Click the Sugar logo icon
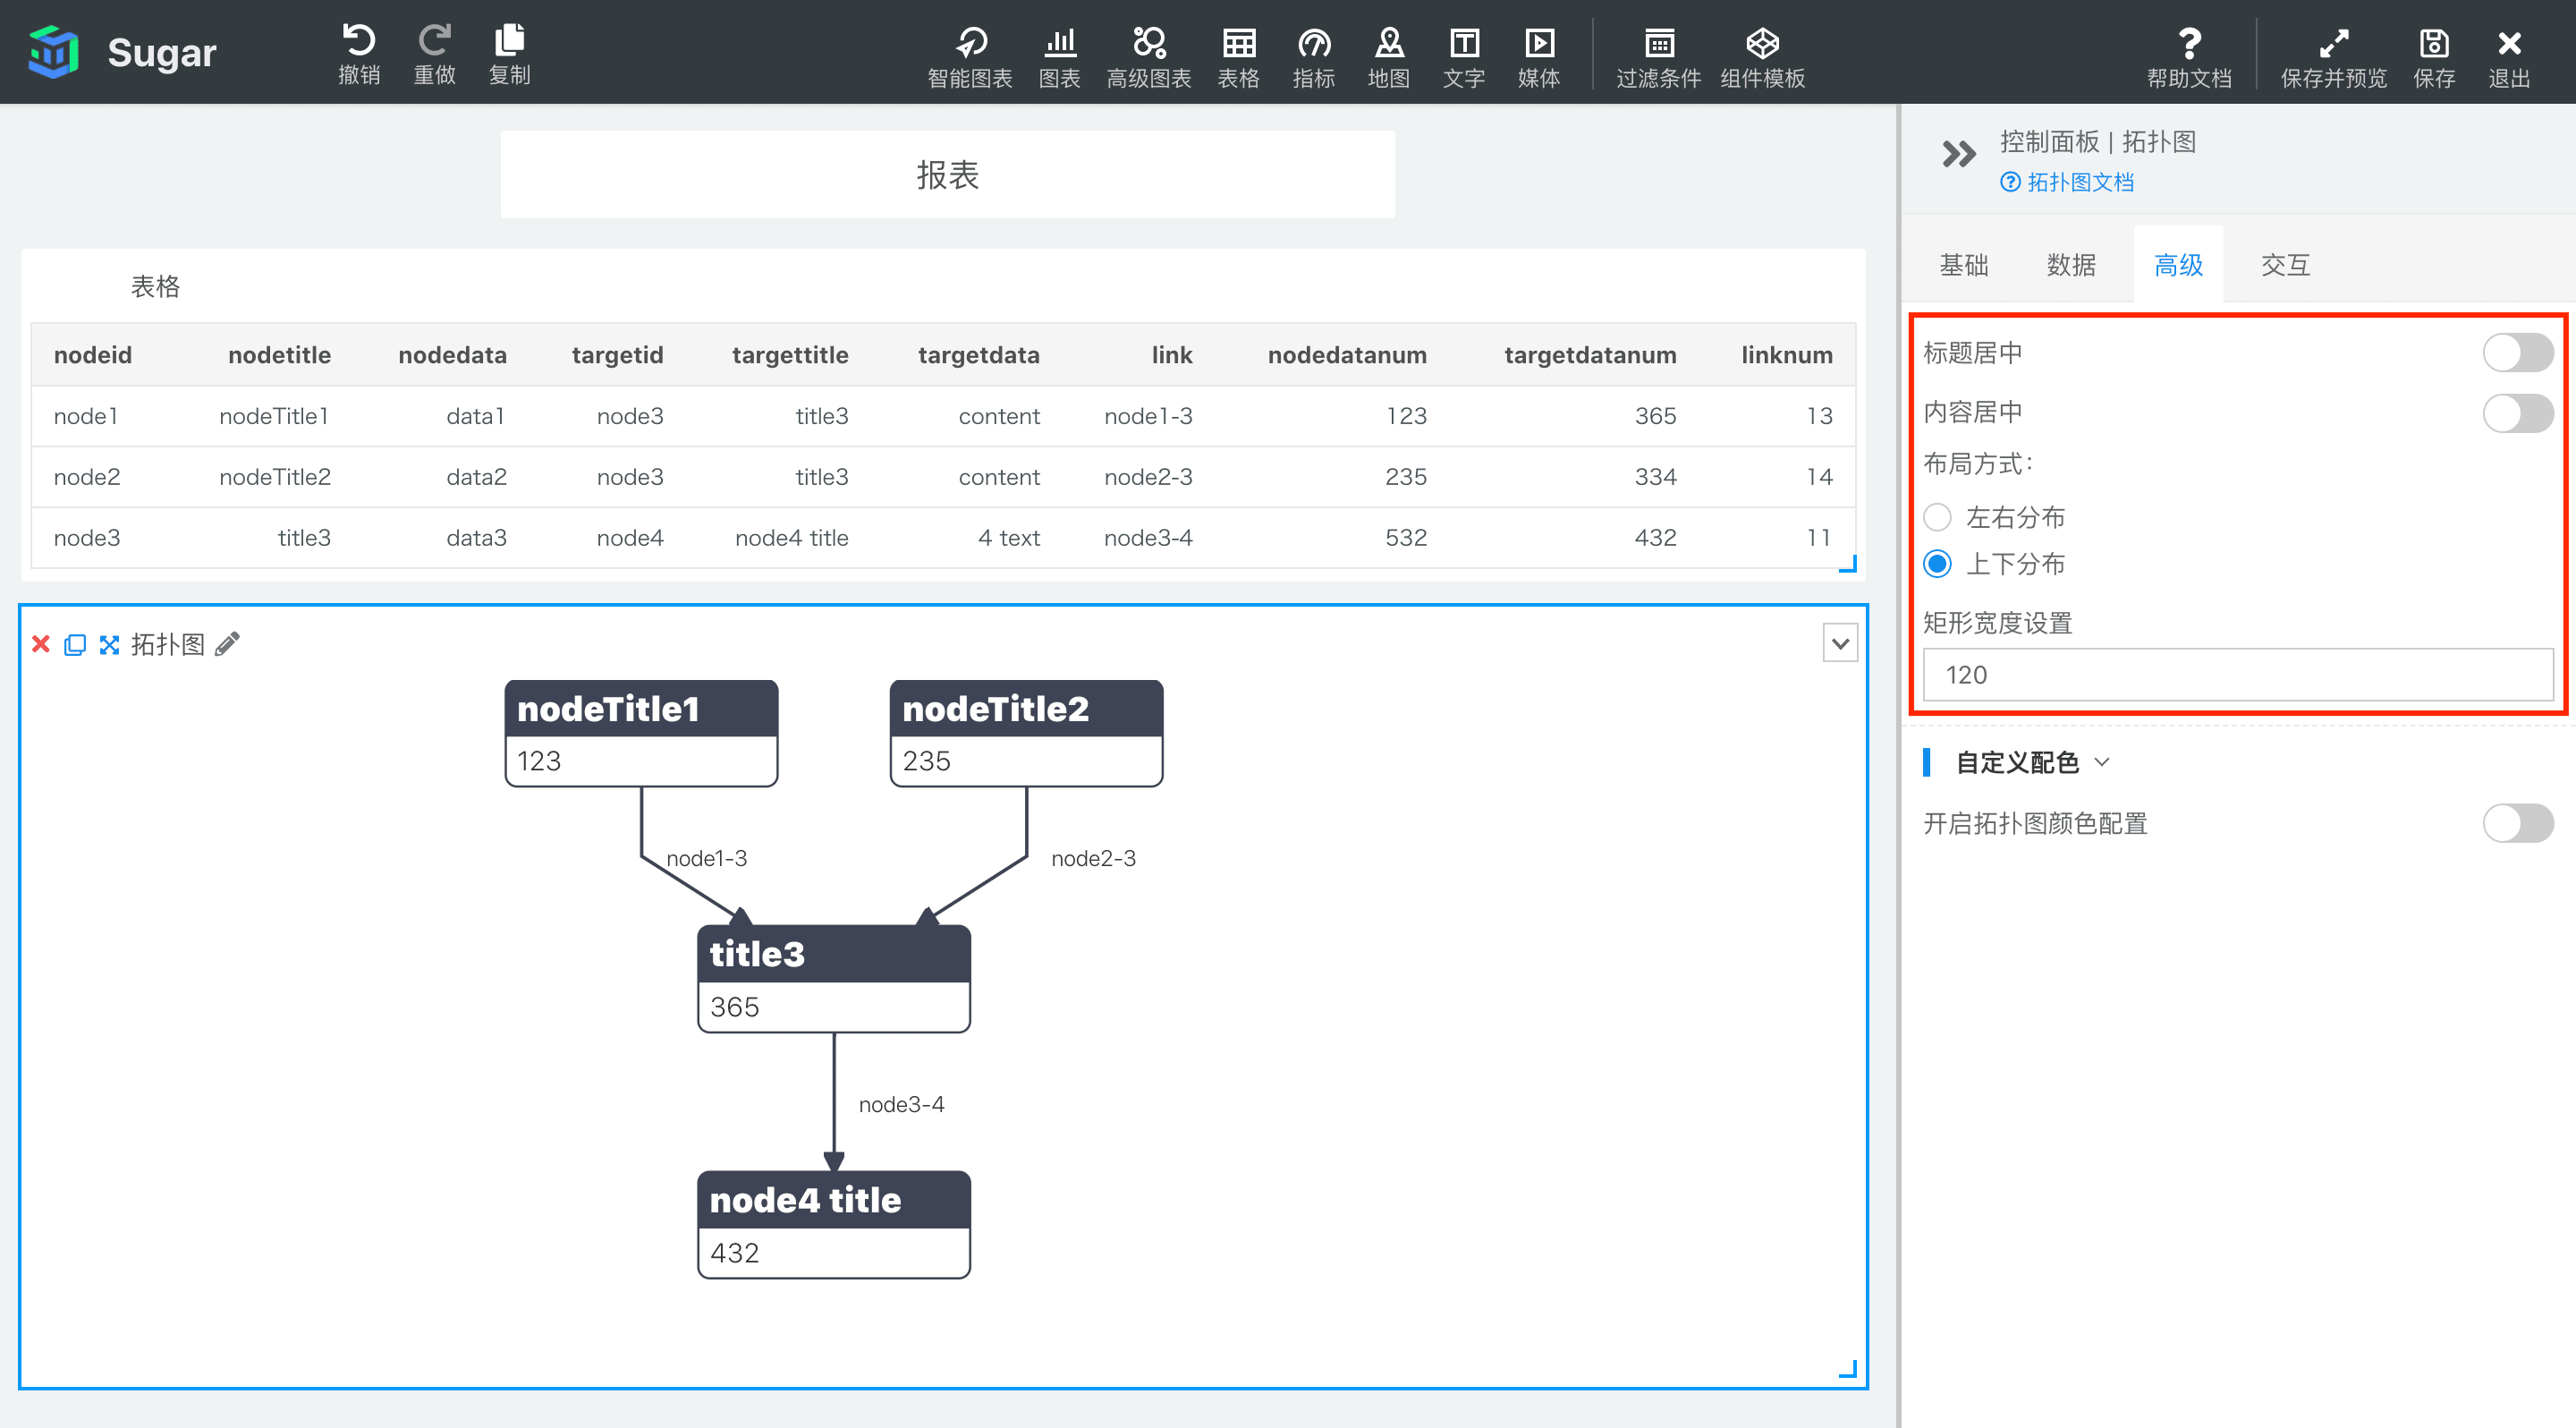Image resolution: width=2576 pixels, height=1428 pixels. (x=53, y=52)
